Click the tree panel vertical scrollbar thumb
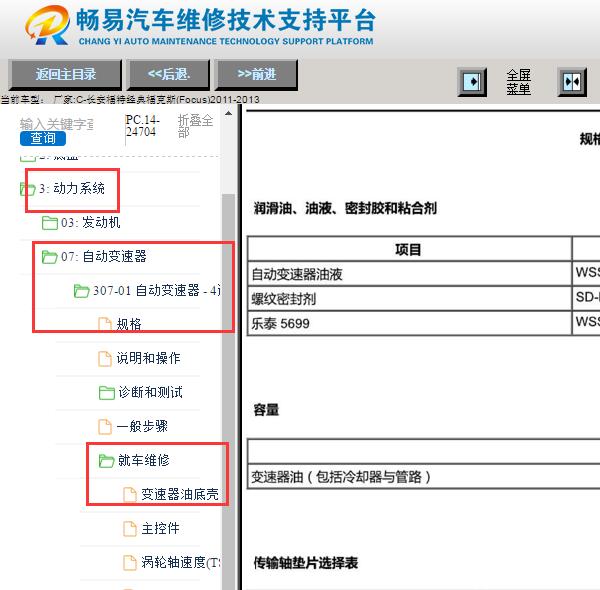600x590 pixels. [x=228, y=390]
